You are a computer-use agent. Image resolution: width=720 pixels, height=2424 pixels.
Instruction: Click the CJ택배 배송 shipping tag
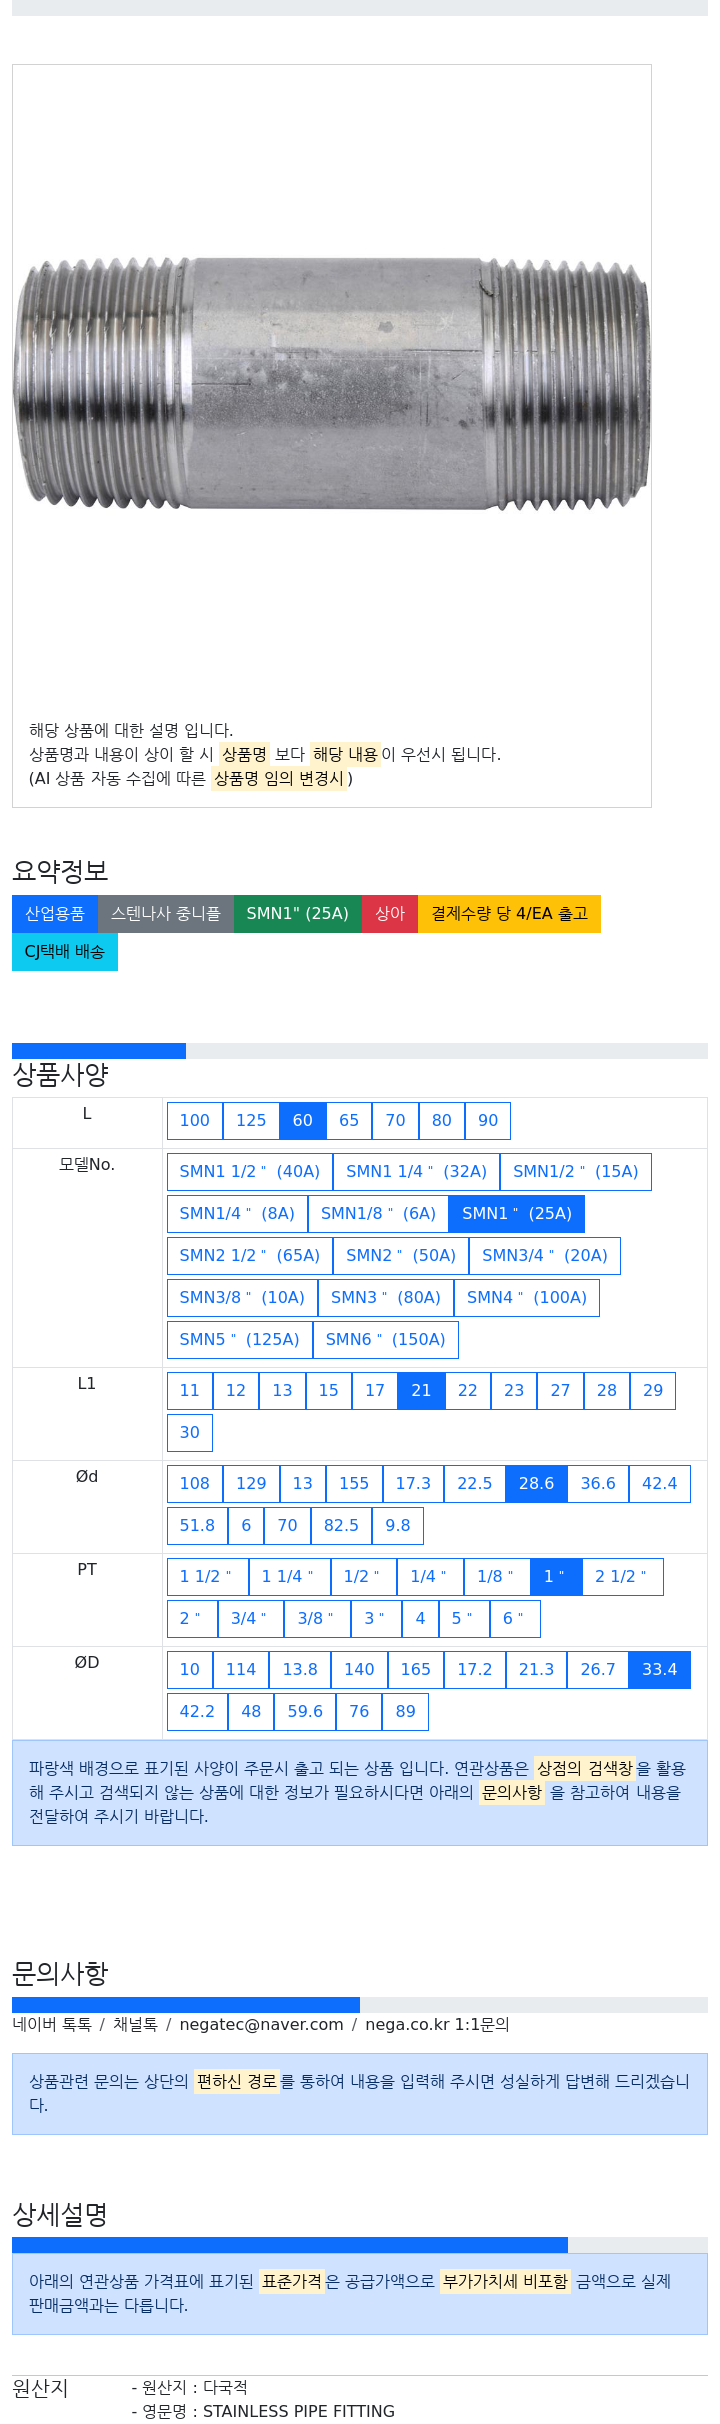65,952
